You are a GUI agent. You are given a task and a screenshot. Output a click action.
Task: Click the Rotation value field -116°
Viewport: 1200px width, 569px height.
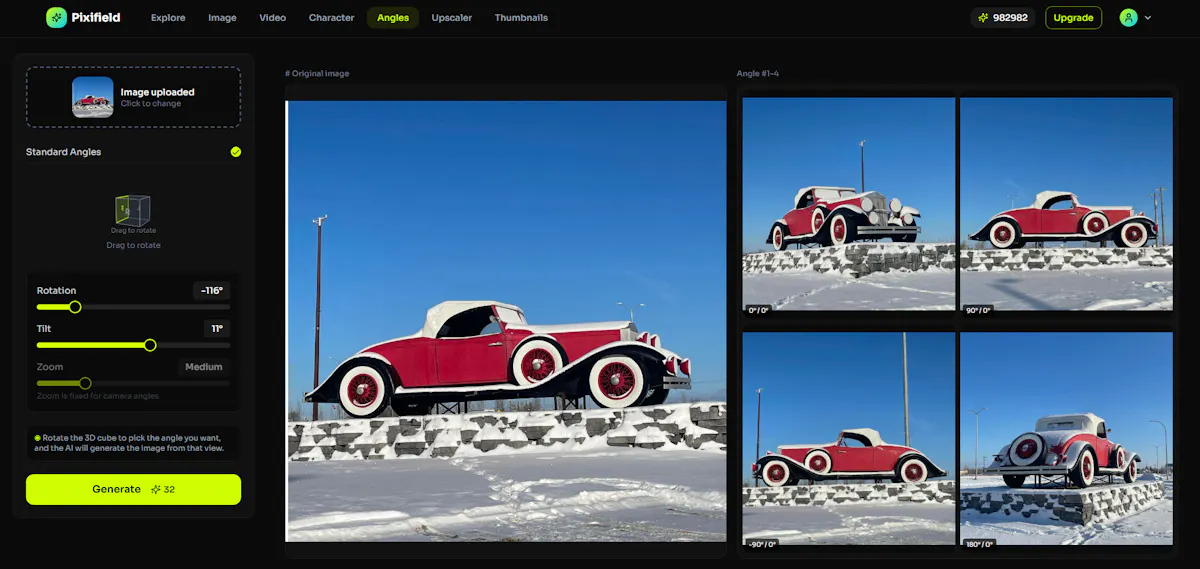coord(211,291)
